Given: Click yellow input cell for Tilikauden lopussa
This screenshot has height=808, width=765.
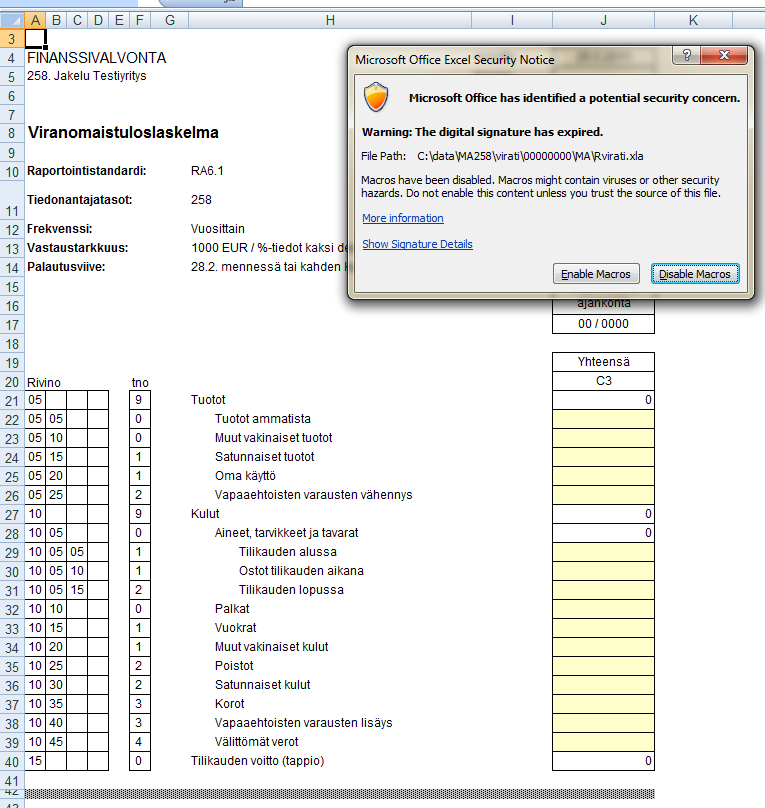Looking at the screenshot, I should pos(603,591).
